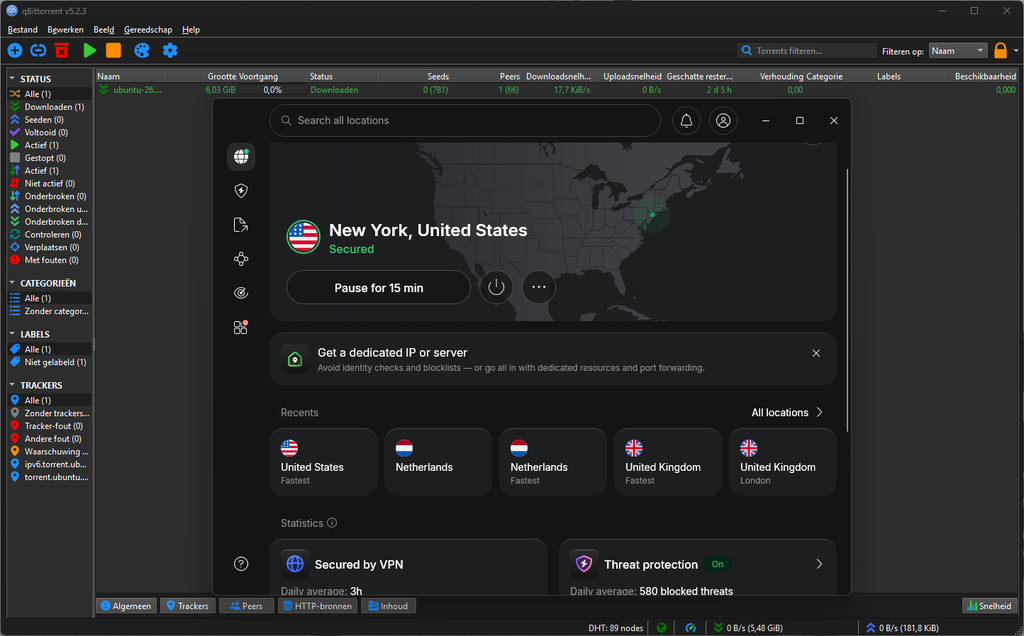Open the dropdown arrow next to lock icon
1024x636 pixels.
(x=1016, y=50)
